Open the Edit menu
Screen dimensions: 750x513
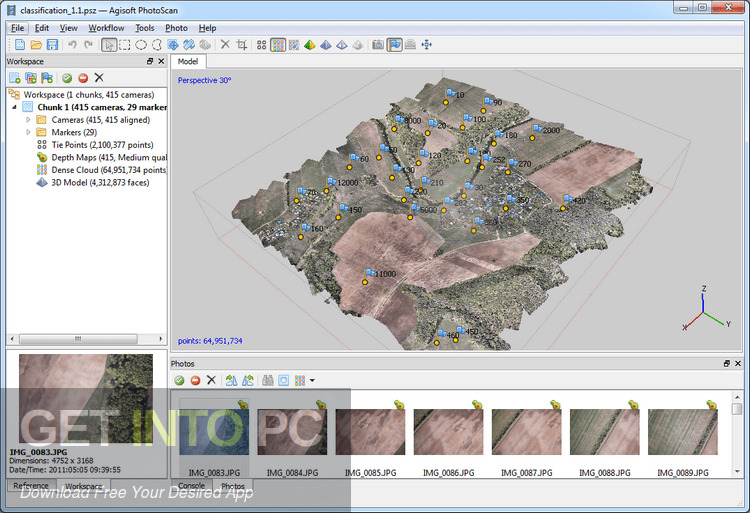click(42, 28)
